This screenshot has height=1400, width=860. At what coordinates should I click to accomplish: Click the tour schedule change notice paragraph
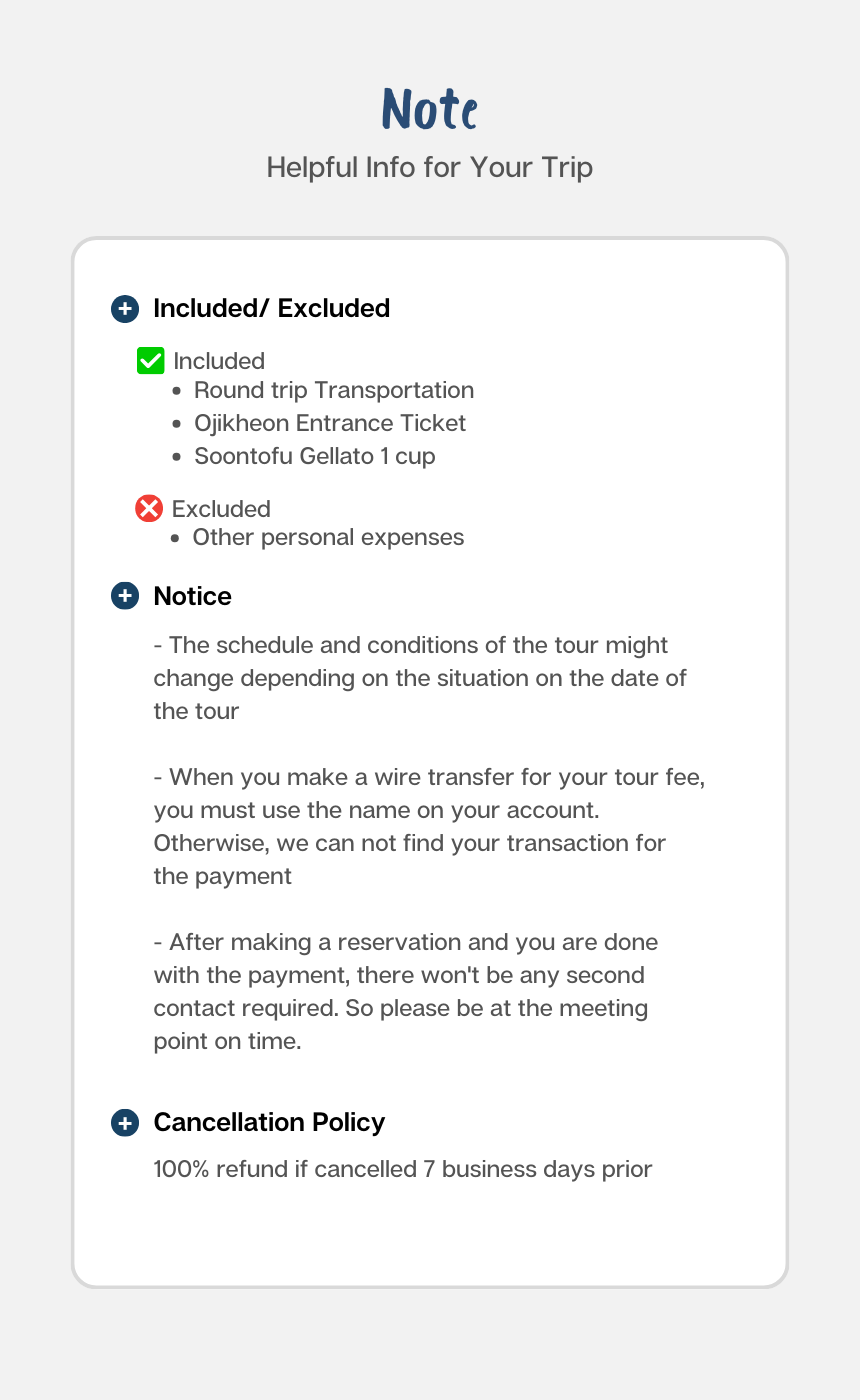point(420,678)
